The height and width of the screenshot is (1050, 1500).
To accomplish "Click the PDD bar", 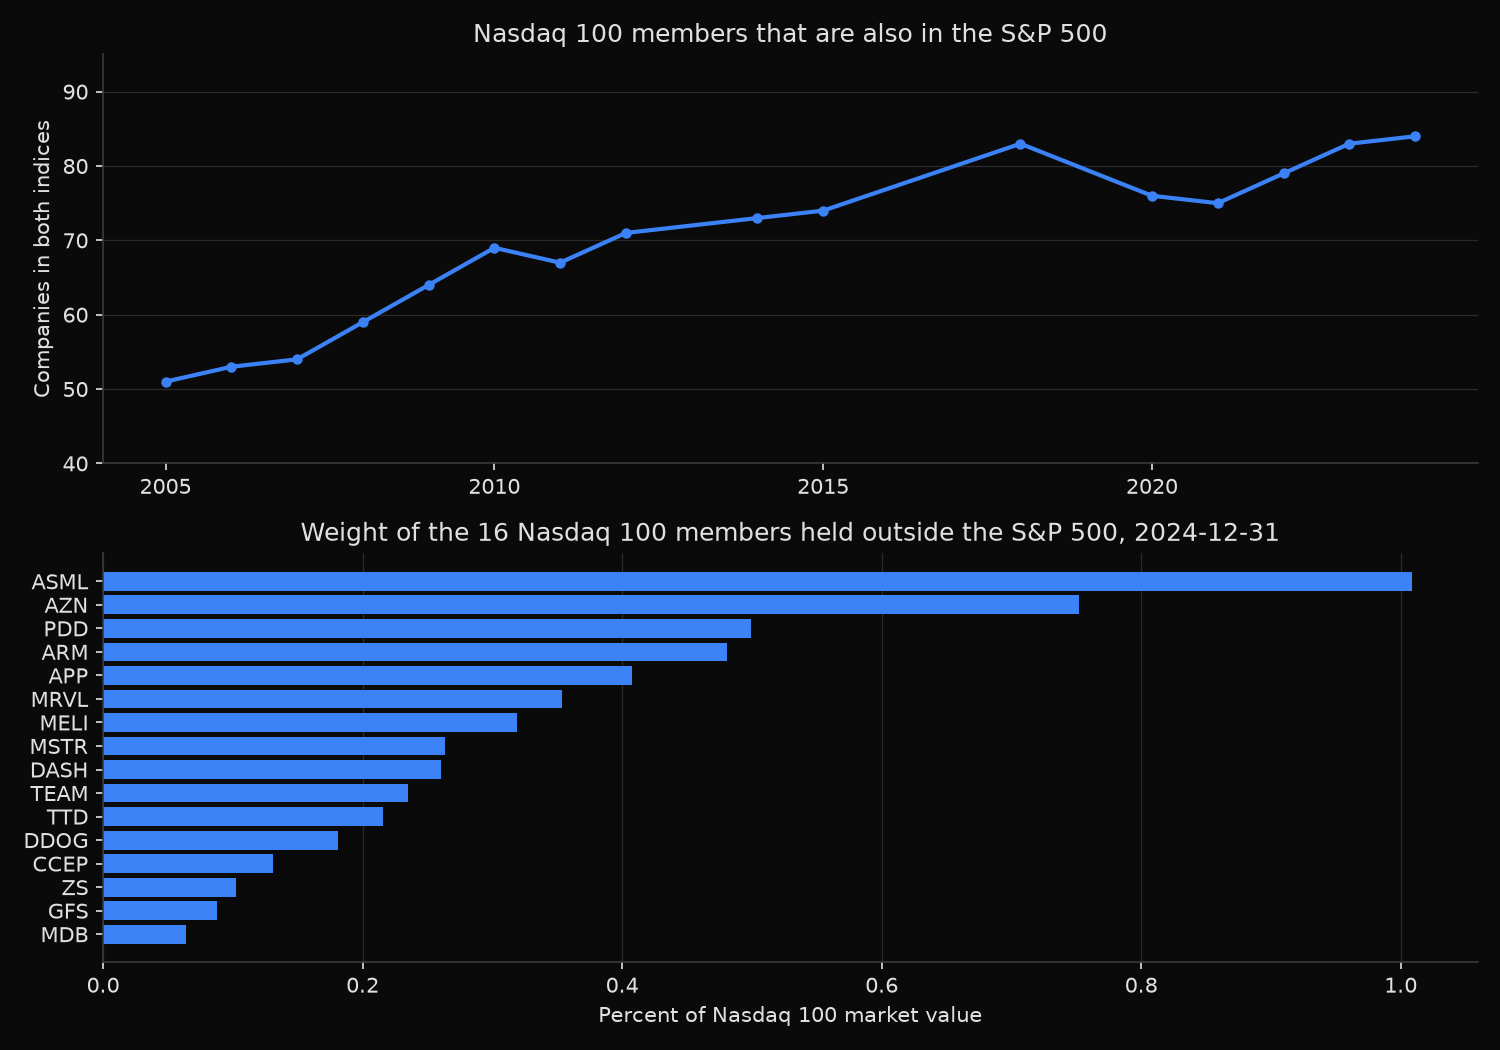I will [x=427, y=628].
